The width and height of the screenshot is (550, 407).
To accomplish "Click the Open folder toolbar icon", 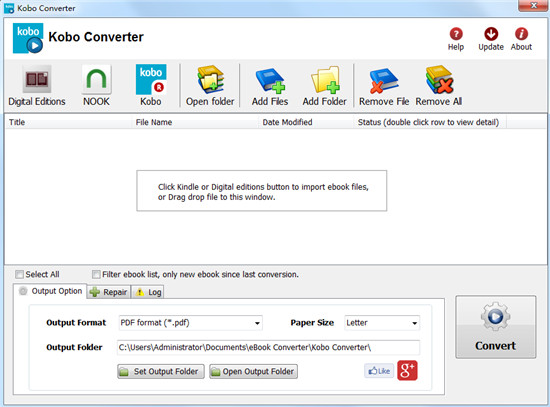I will coord(210,86).
